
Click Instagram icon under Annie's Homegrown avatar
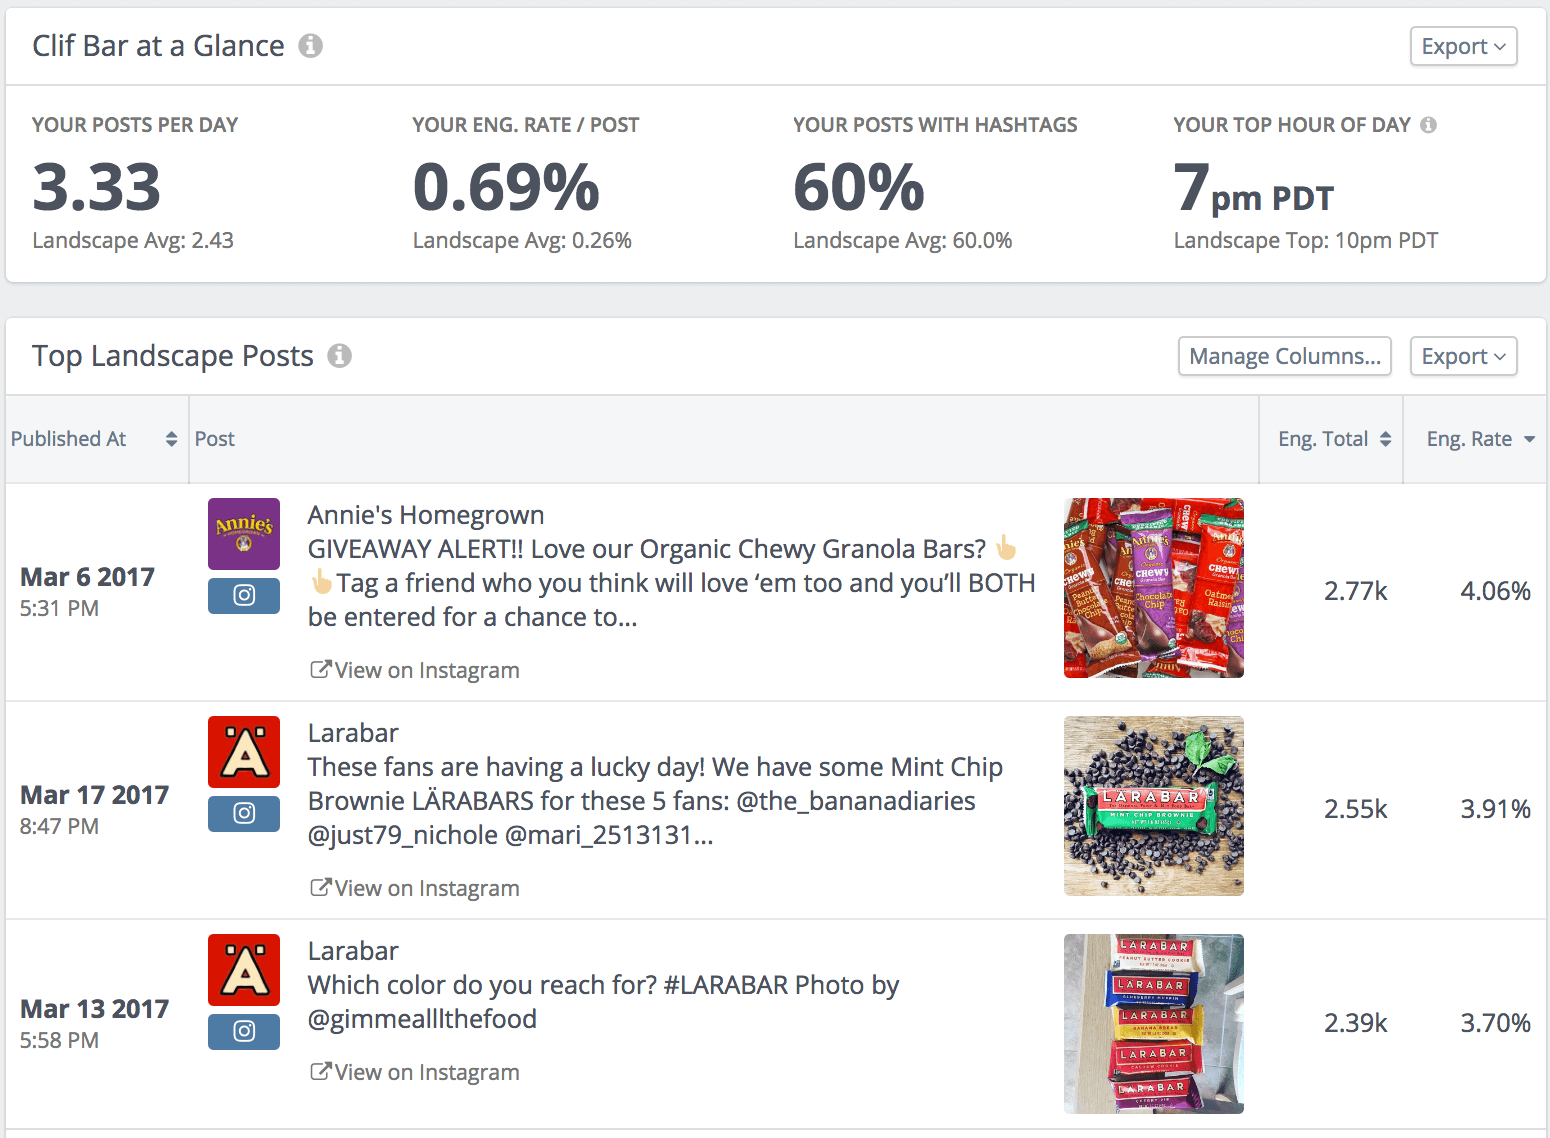coord(244,596)
